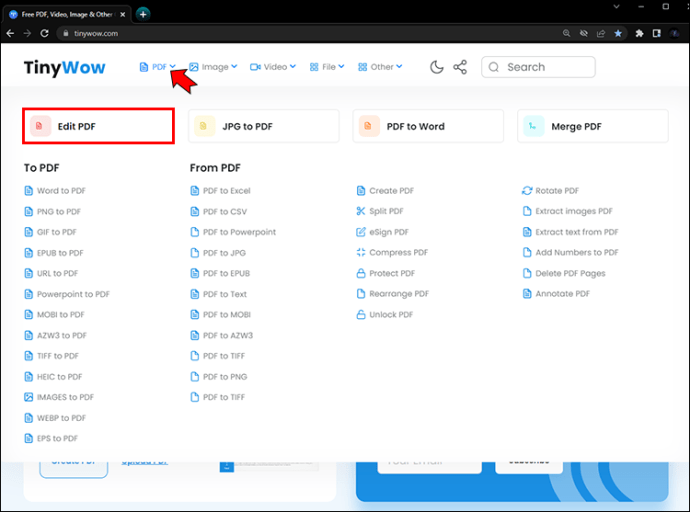The height and width of the screenshot is (512, 690).
Task: Click the Add Numbers to PDF icon
Action: (527, 252)
